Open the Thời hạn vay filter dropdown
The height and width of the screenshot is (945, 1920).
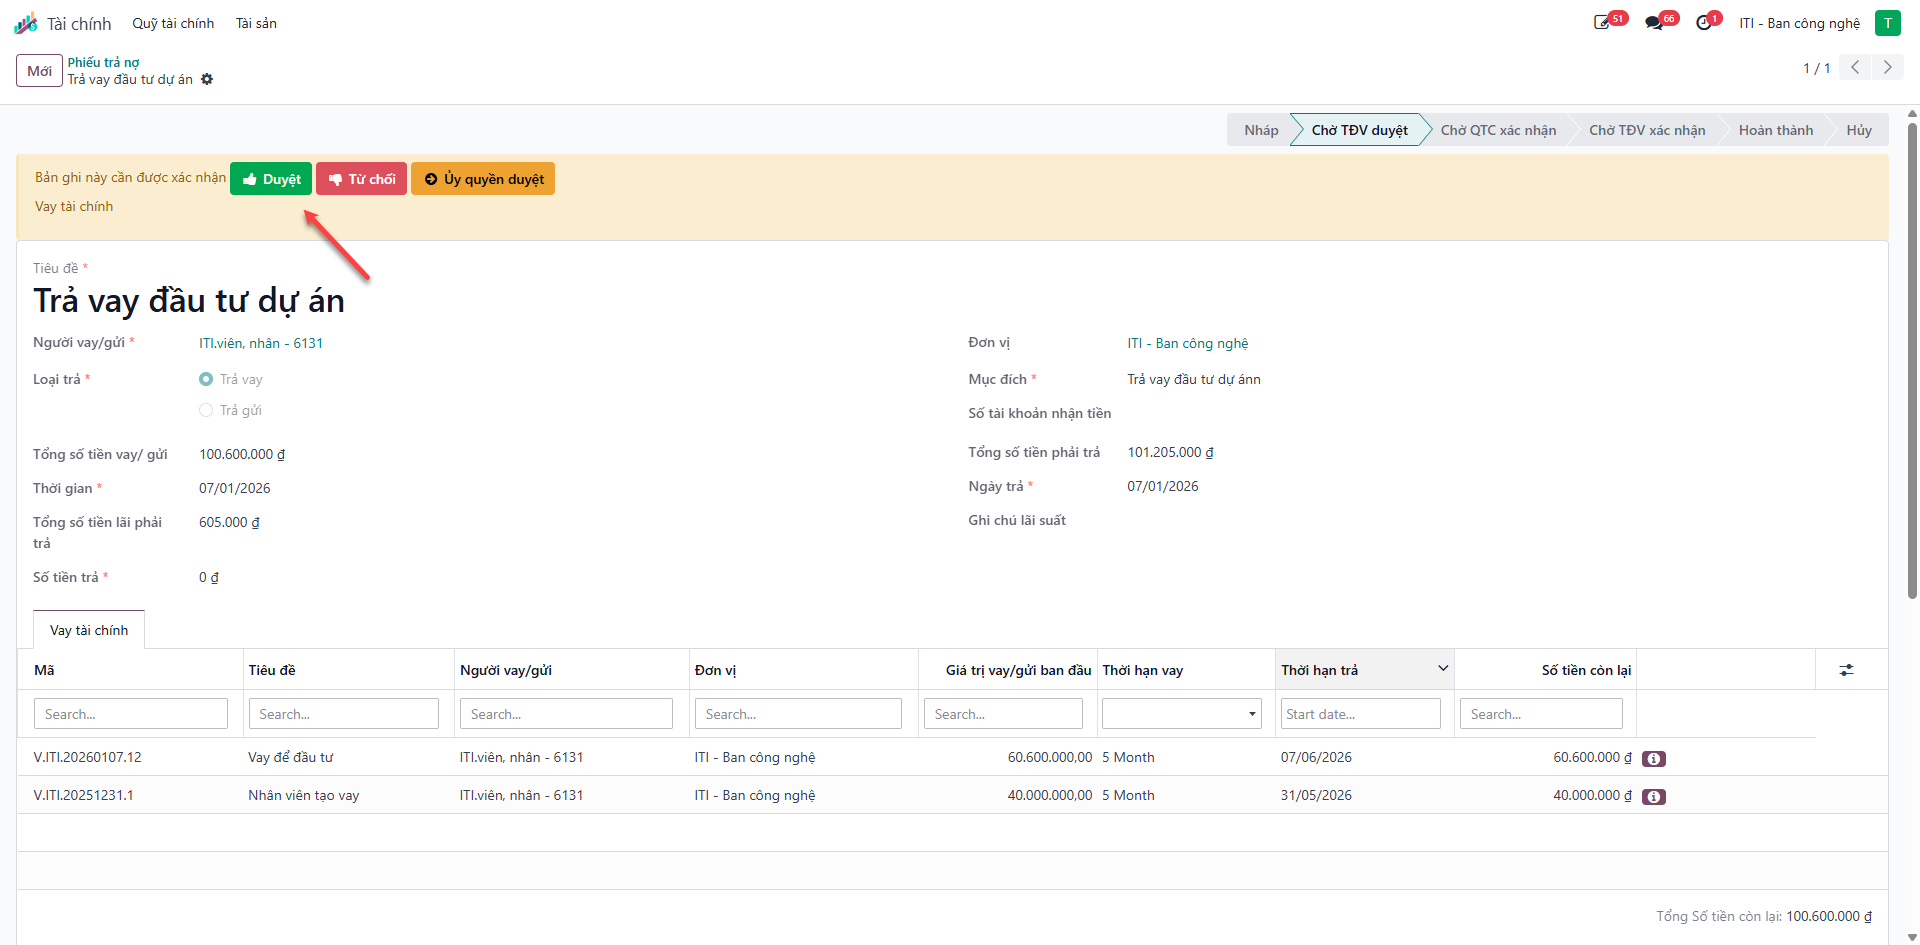tap(1181, 714)
